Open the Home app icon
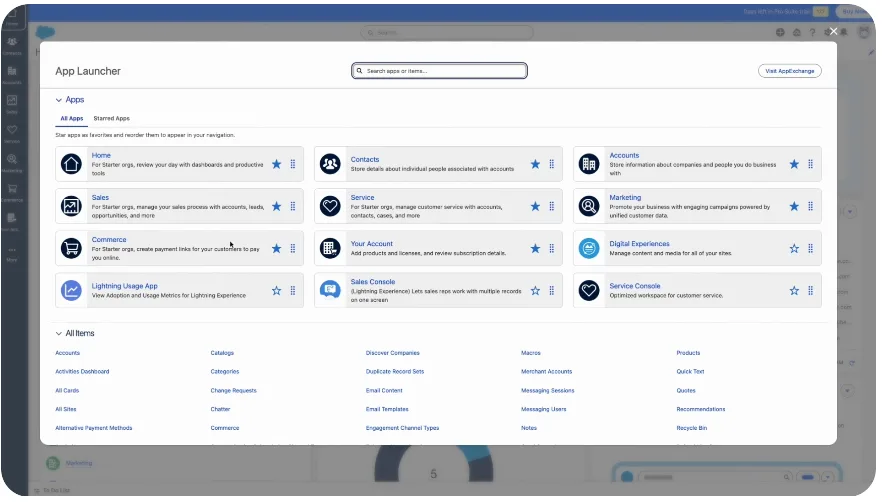Image resolution: width=883 pixels, height=504 pixels. pos(71,164)
